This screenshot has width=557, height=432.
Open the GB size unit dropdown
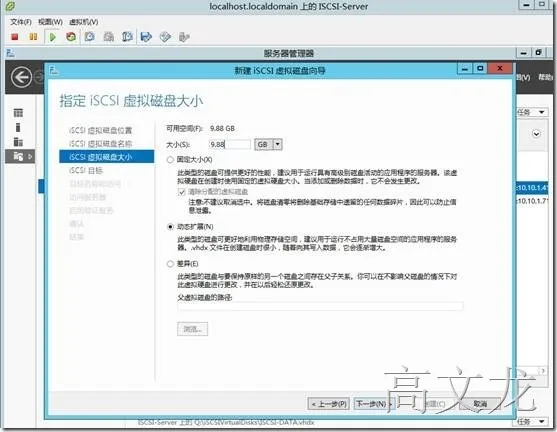[x=268, y=145]
